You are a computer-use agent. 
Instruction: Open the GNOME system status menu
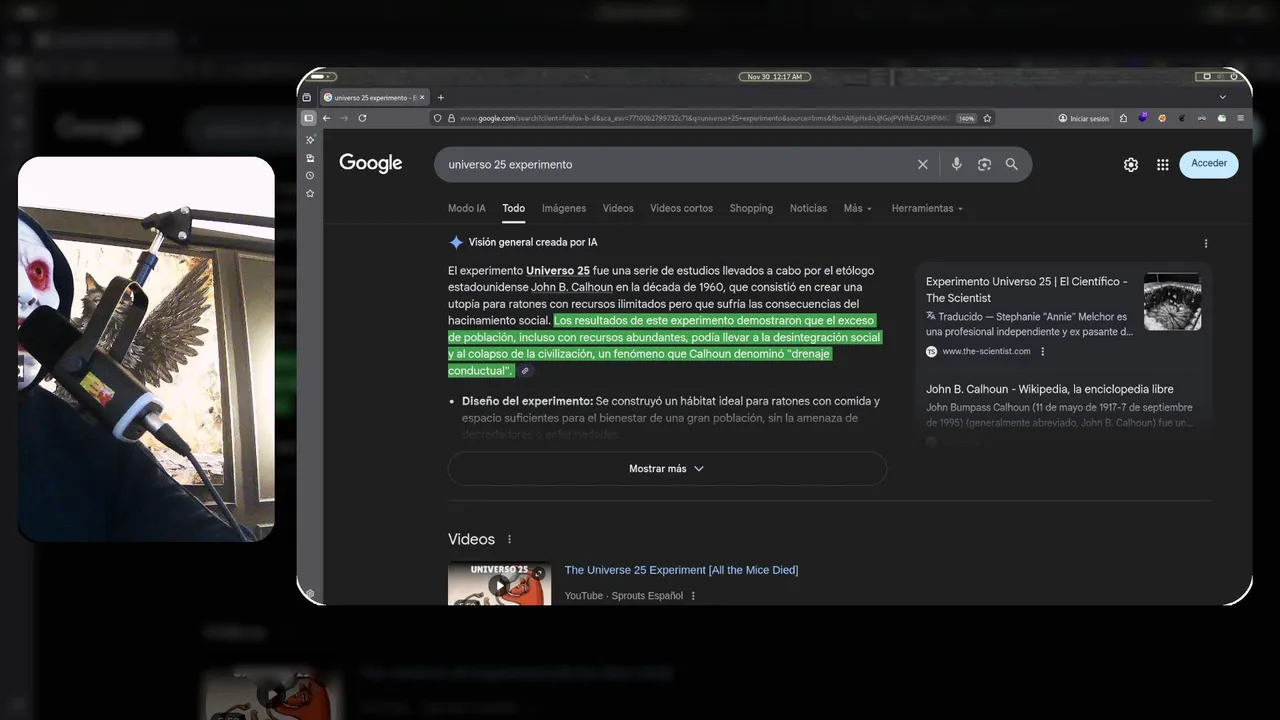pos(1221,76)
